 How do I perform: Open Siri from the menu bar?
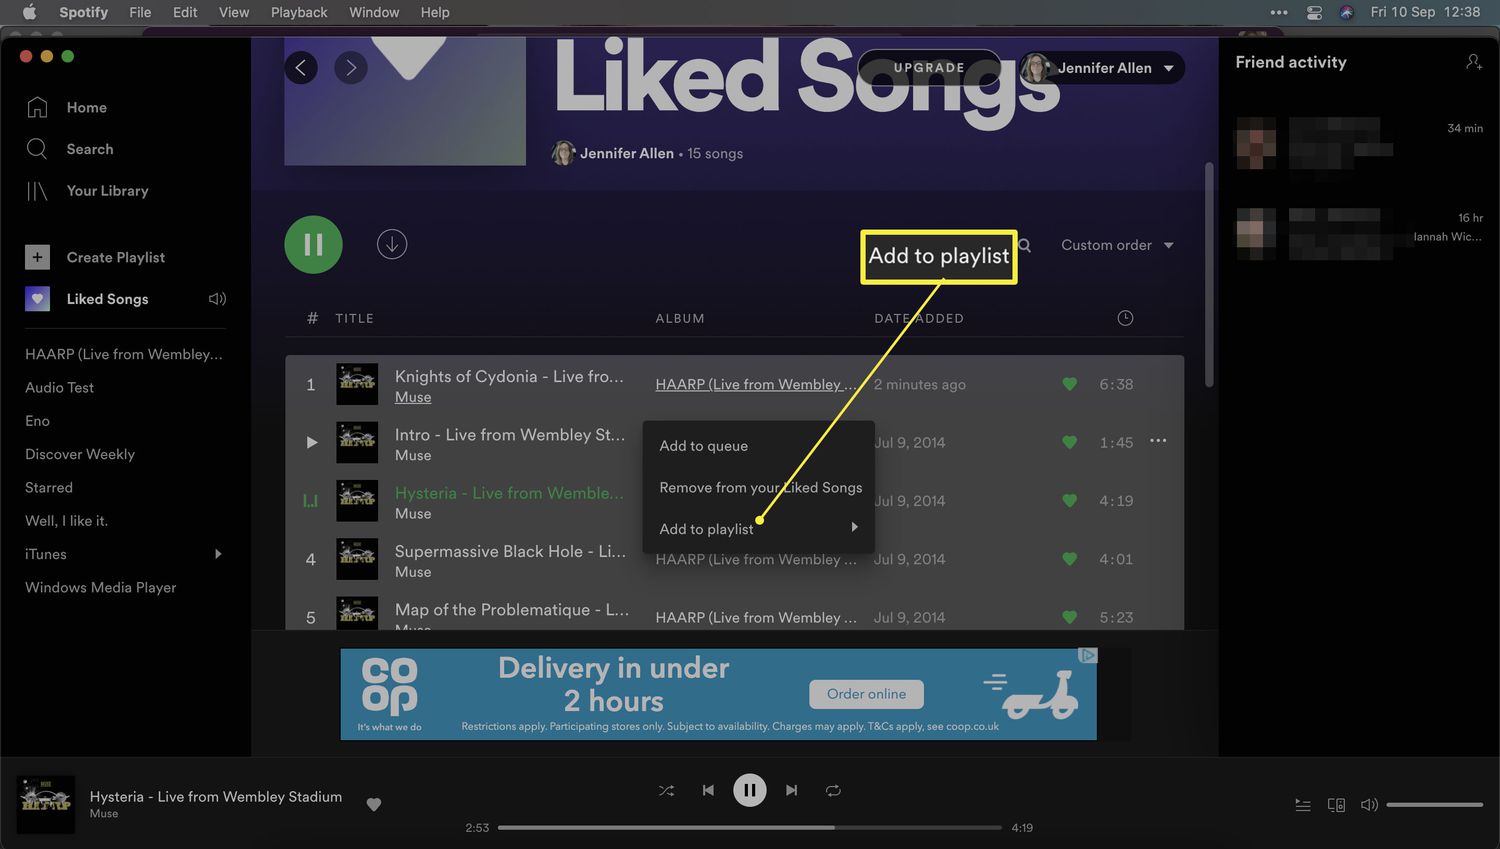1346,12
